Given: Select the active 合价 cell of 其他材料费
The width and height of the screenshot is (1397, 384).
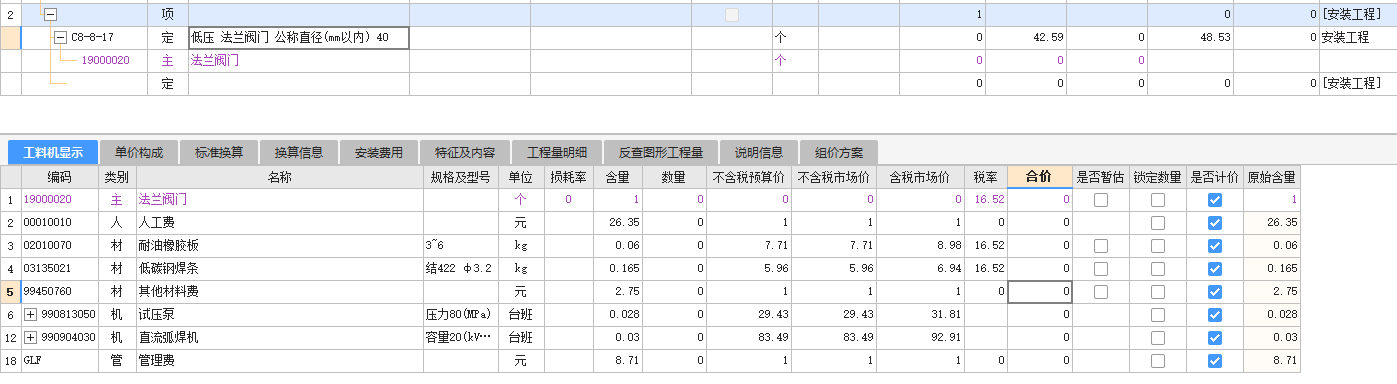Looking at the screenshot, I should click(1040, 292).
